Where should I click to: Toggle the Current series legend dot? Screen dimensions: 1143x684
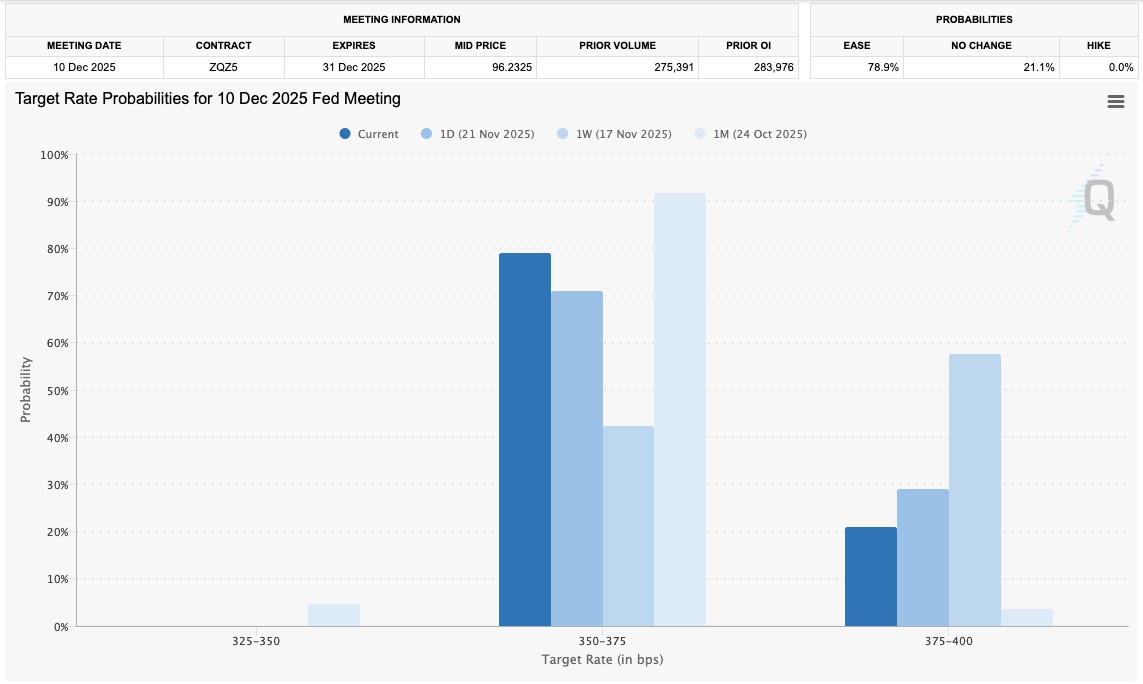click(345, 133)
